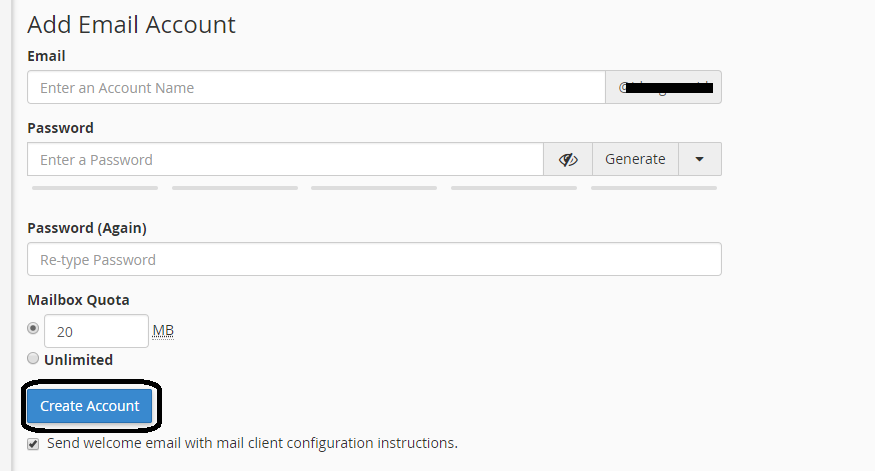Click the redacted domain suffix box
The width and height of the screenshot is (875, 471).
[664, 88]
